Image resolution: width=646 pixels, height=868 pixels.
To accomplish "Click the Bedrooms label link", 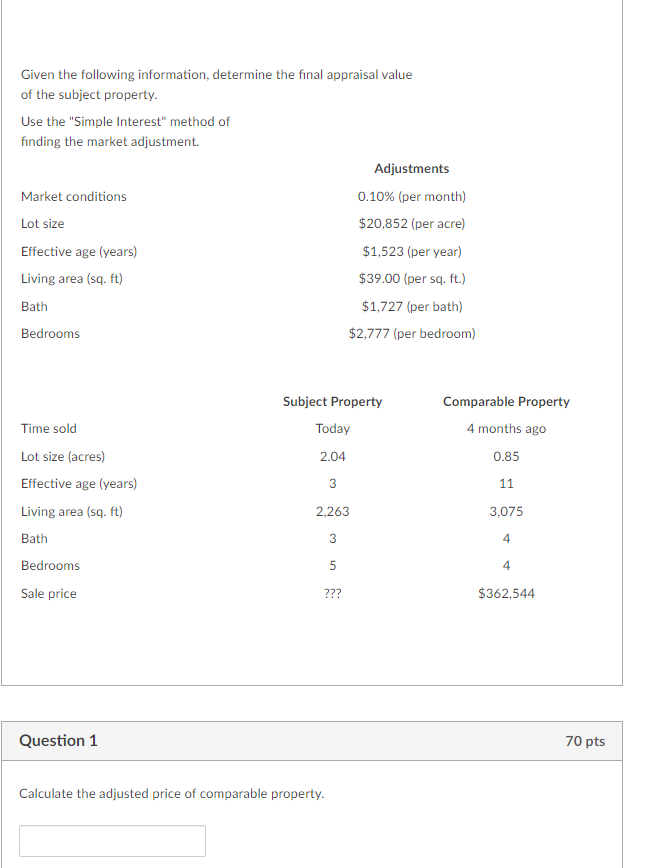I will 51,333.
